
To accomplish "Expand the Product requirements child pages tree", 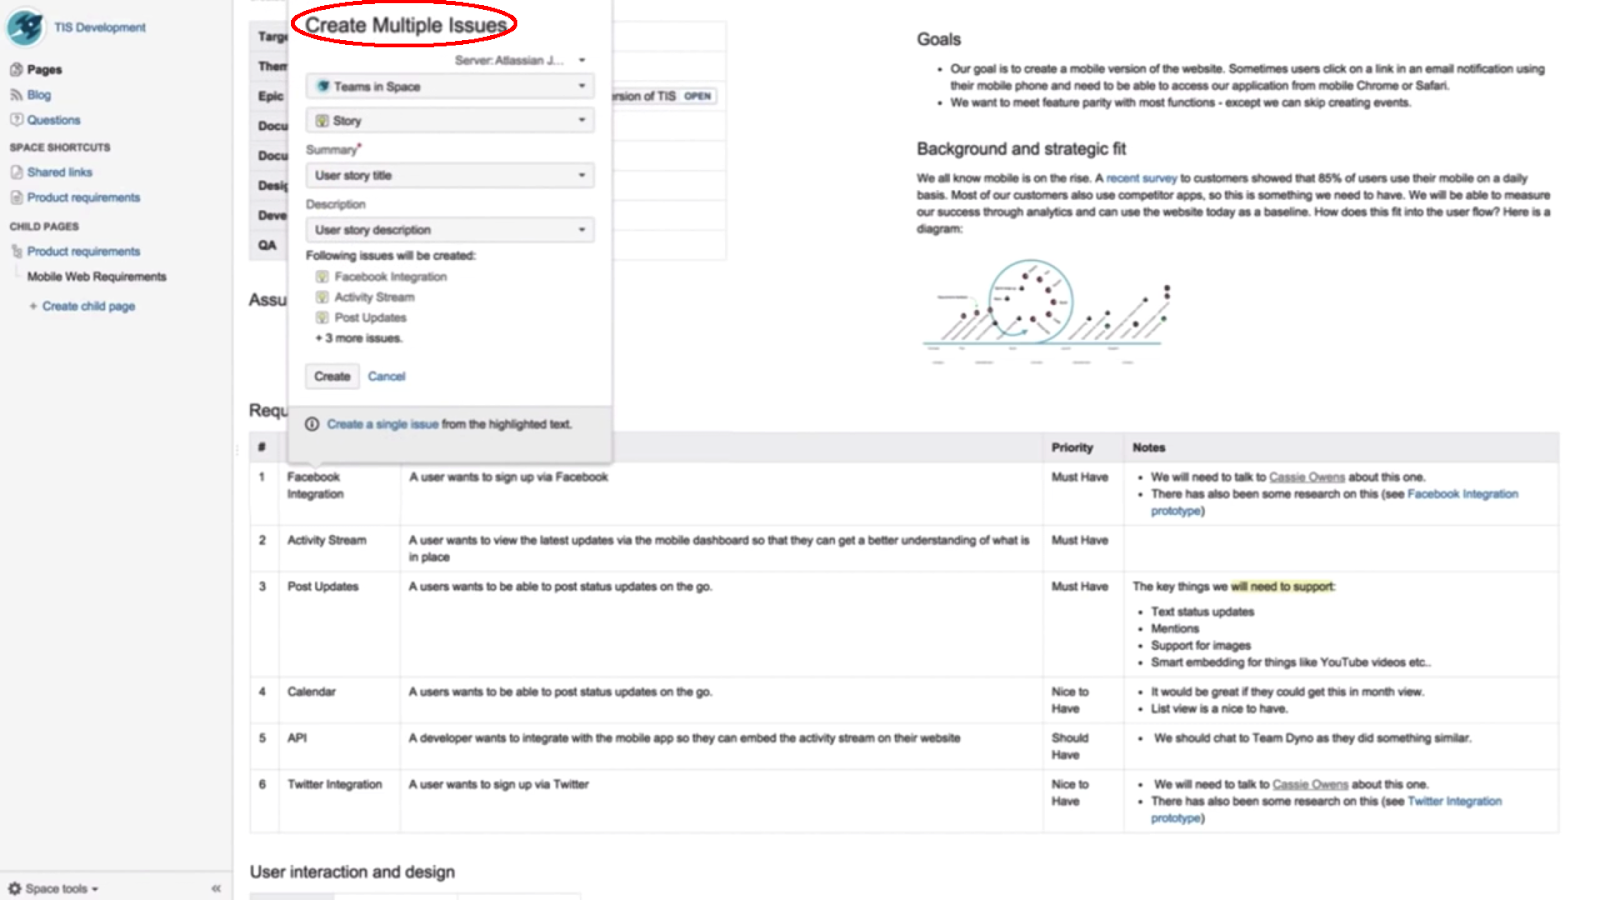I will click(17, 252).
